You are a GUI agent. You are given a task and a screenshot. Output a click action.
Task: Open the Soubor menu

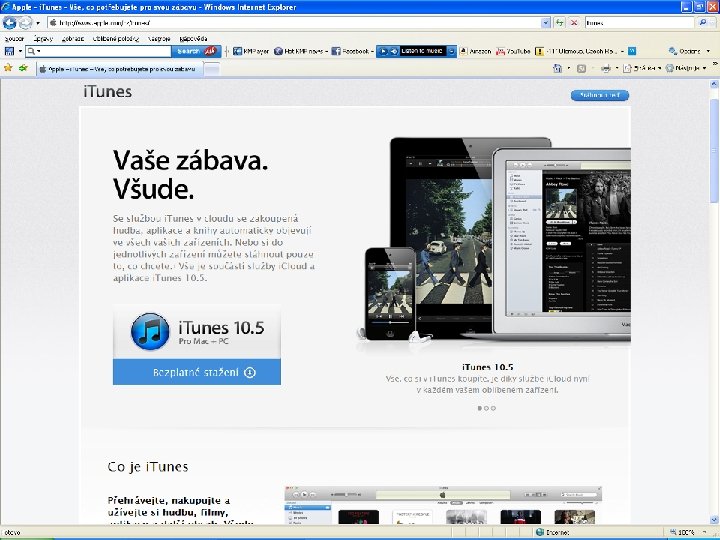(x=14, y=39)
